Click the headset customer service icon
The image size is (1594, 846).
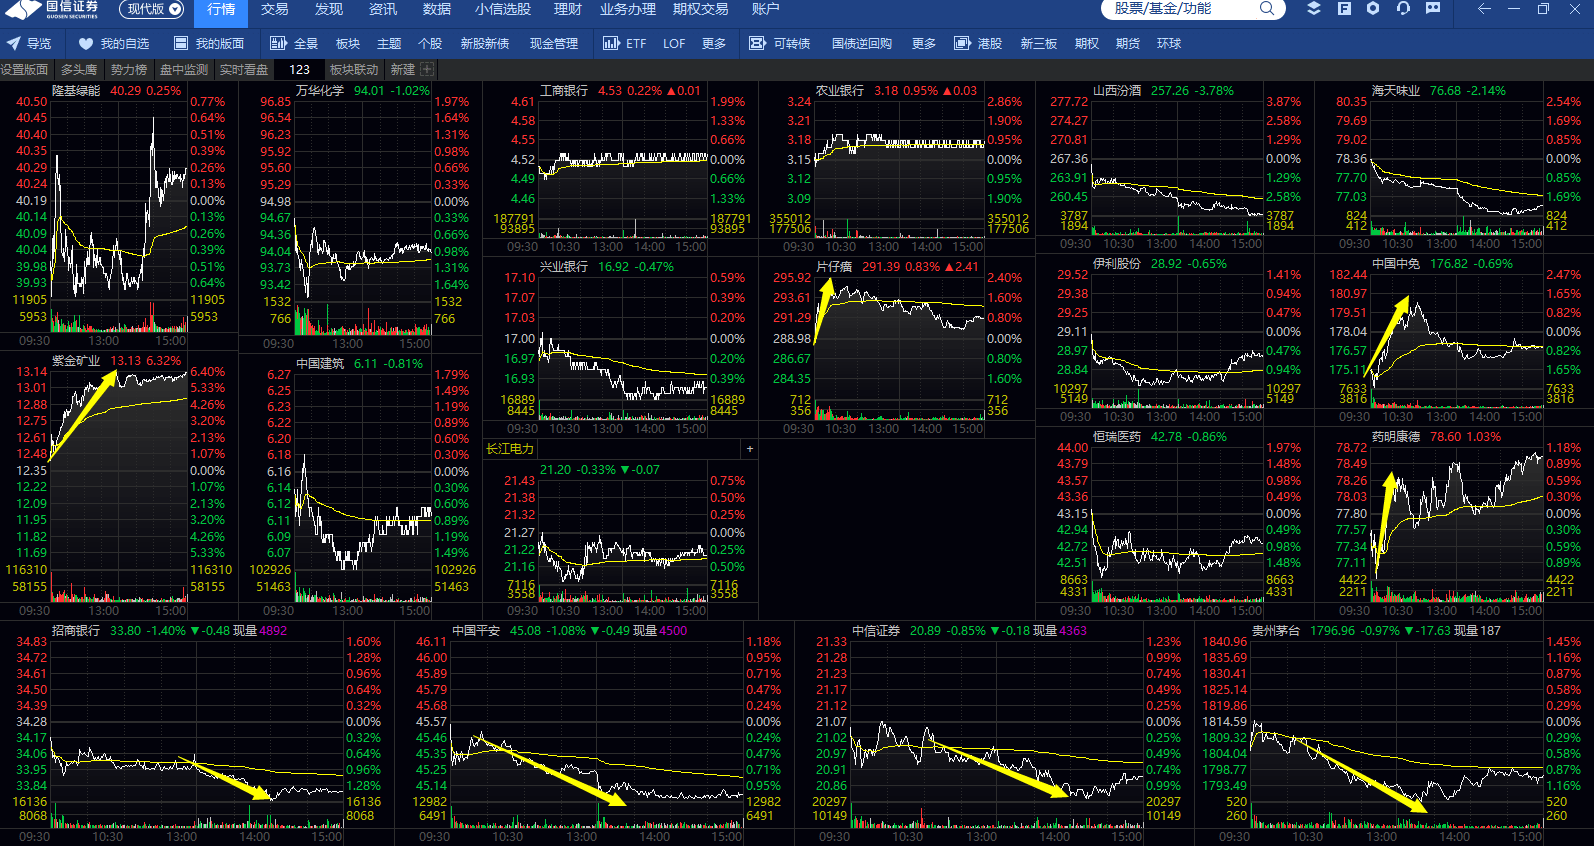click(x=1403, y=9)
